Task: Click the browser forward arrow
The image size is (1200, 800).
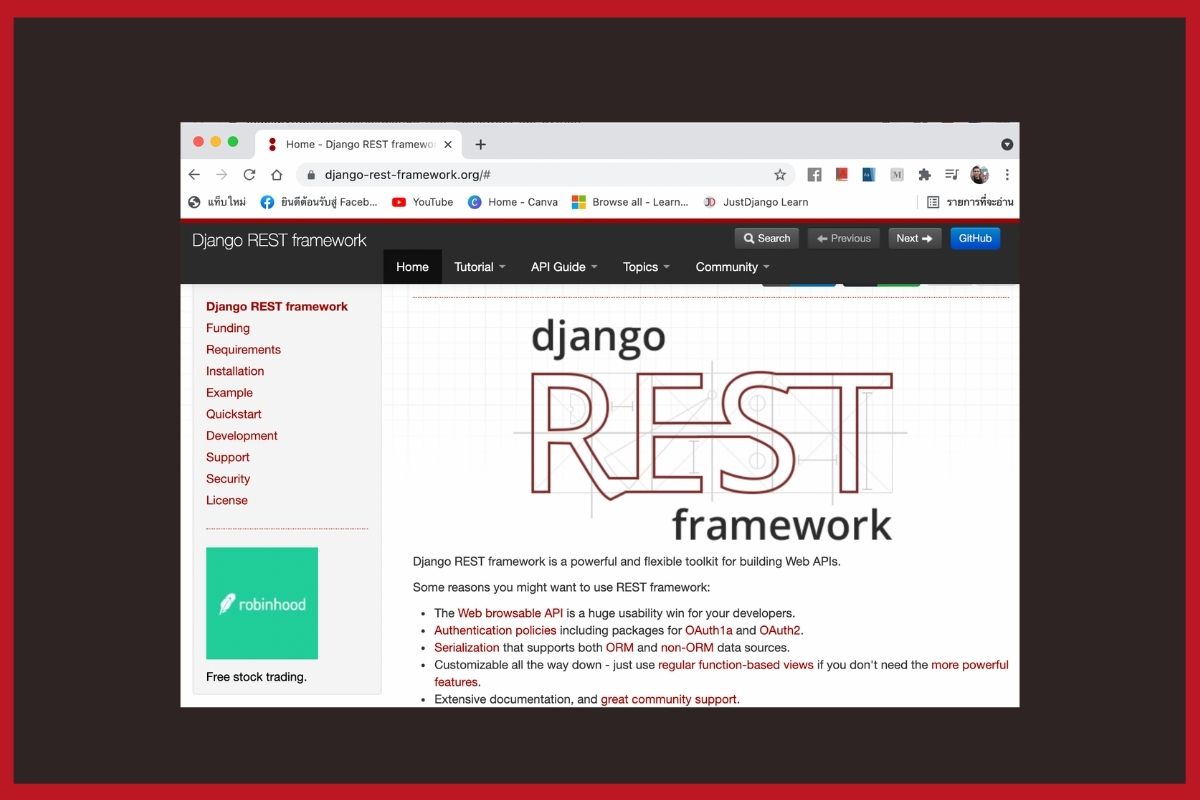Action: coord(221,174)
